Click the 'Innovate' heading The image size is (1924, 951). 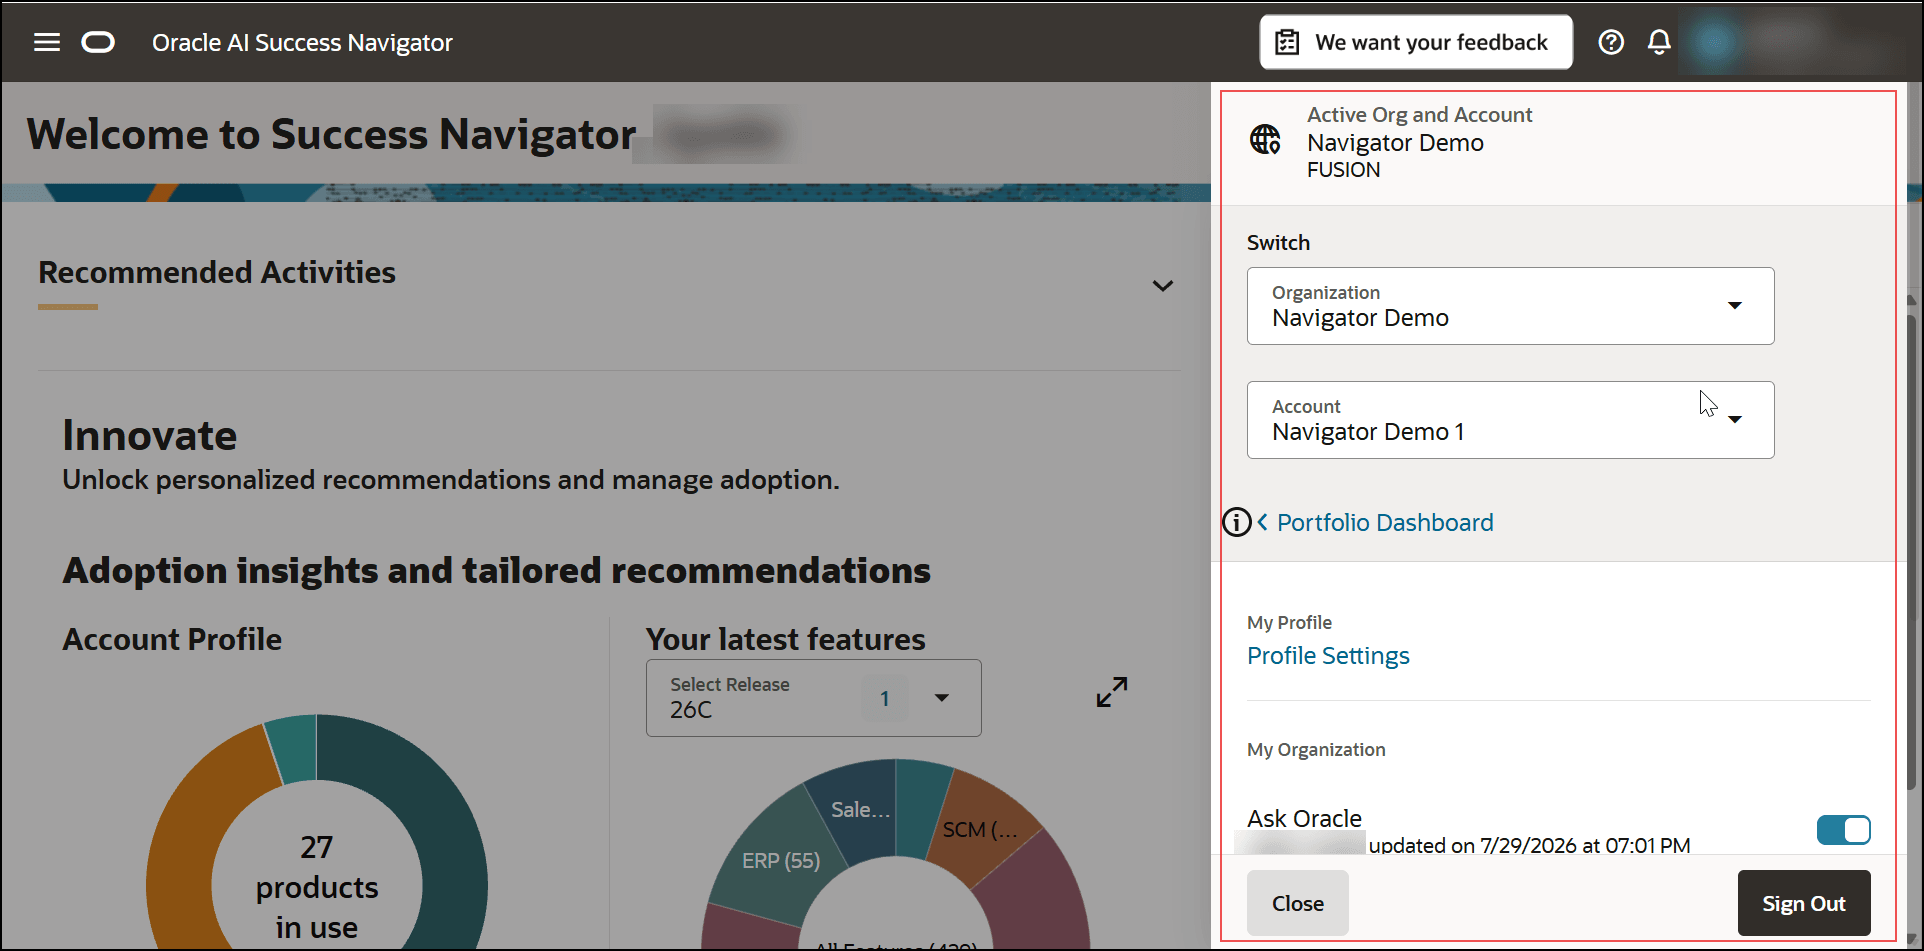click(x=150, y=435)
